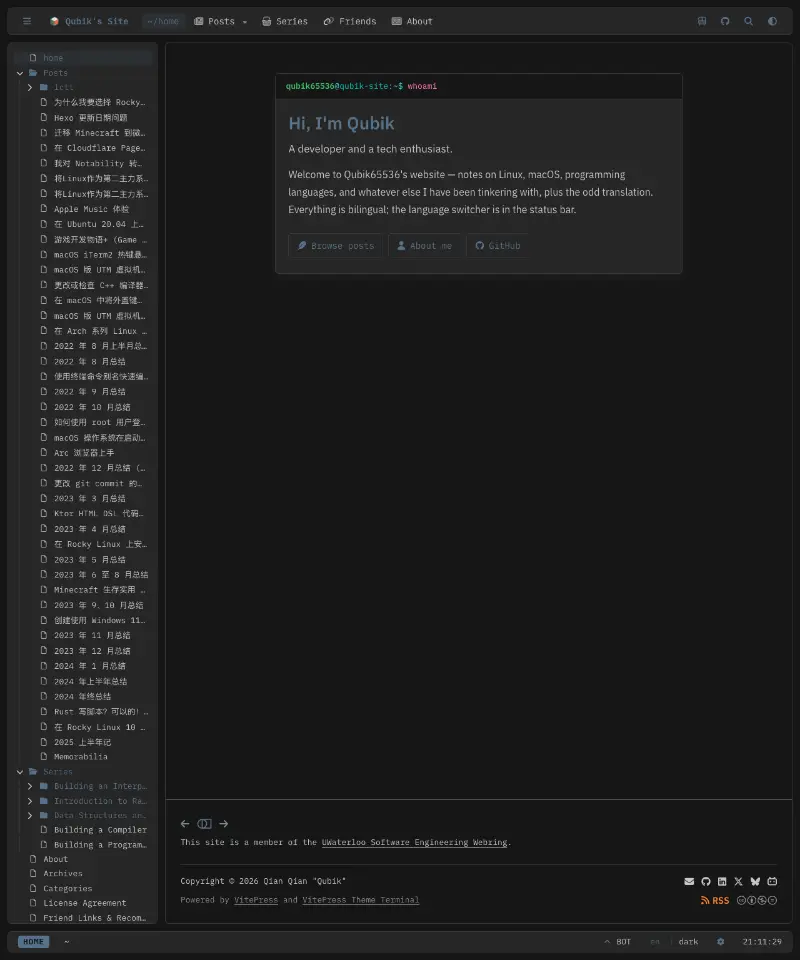Screen dimensions: 800x960
Task: Open the X (Twitter) icon in the footer
Action: click(x=739, y=882)
